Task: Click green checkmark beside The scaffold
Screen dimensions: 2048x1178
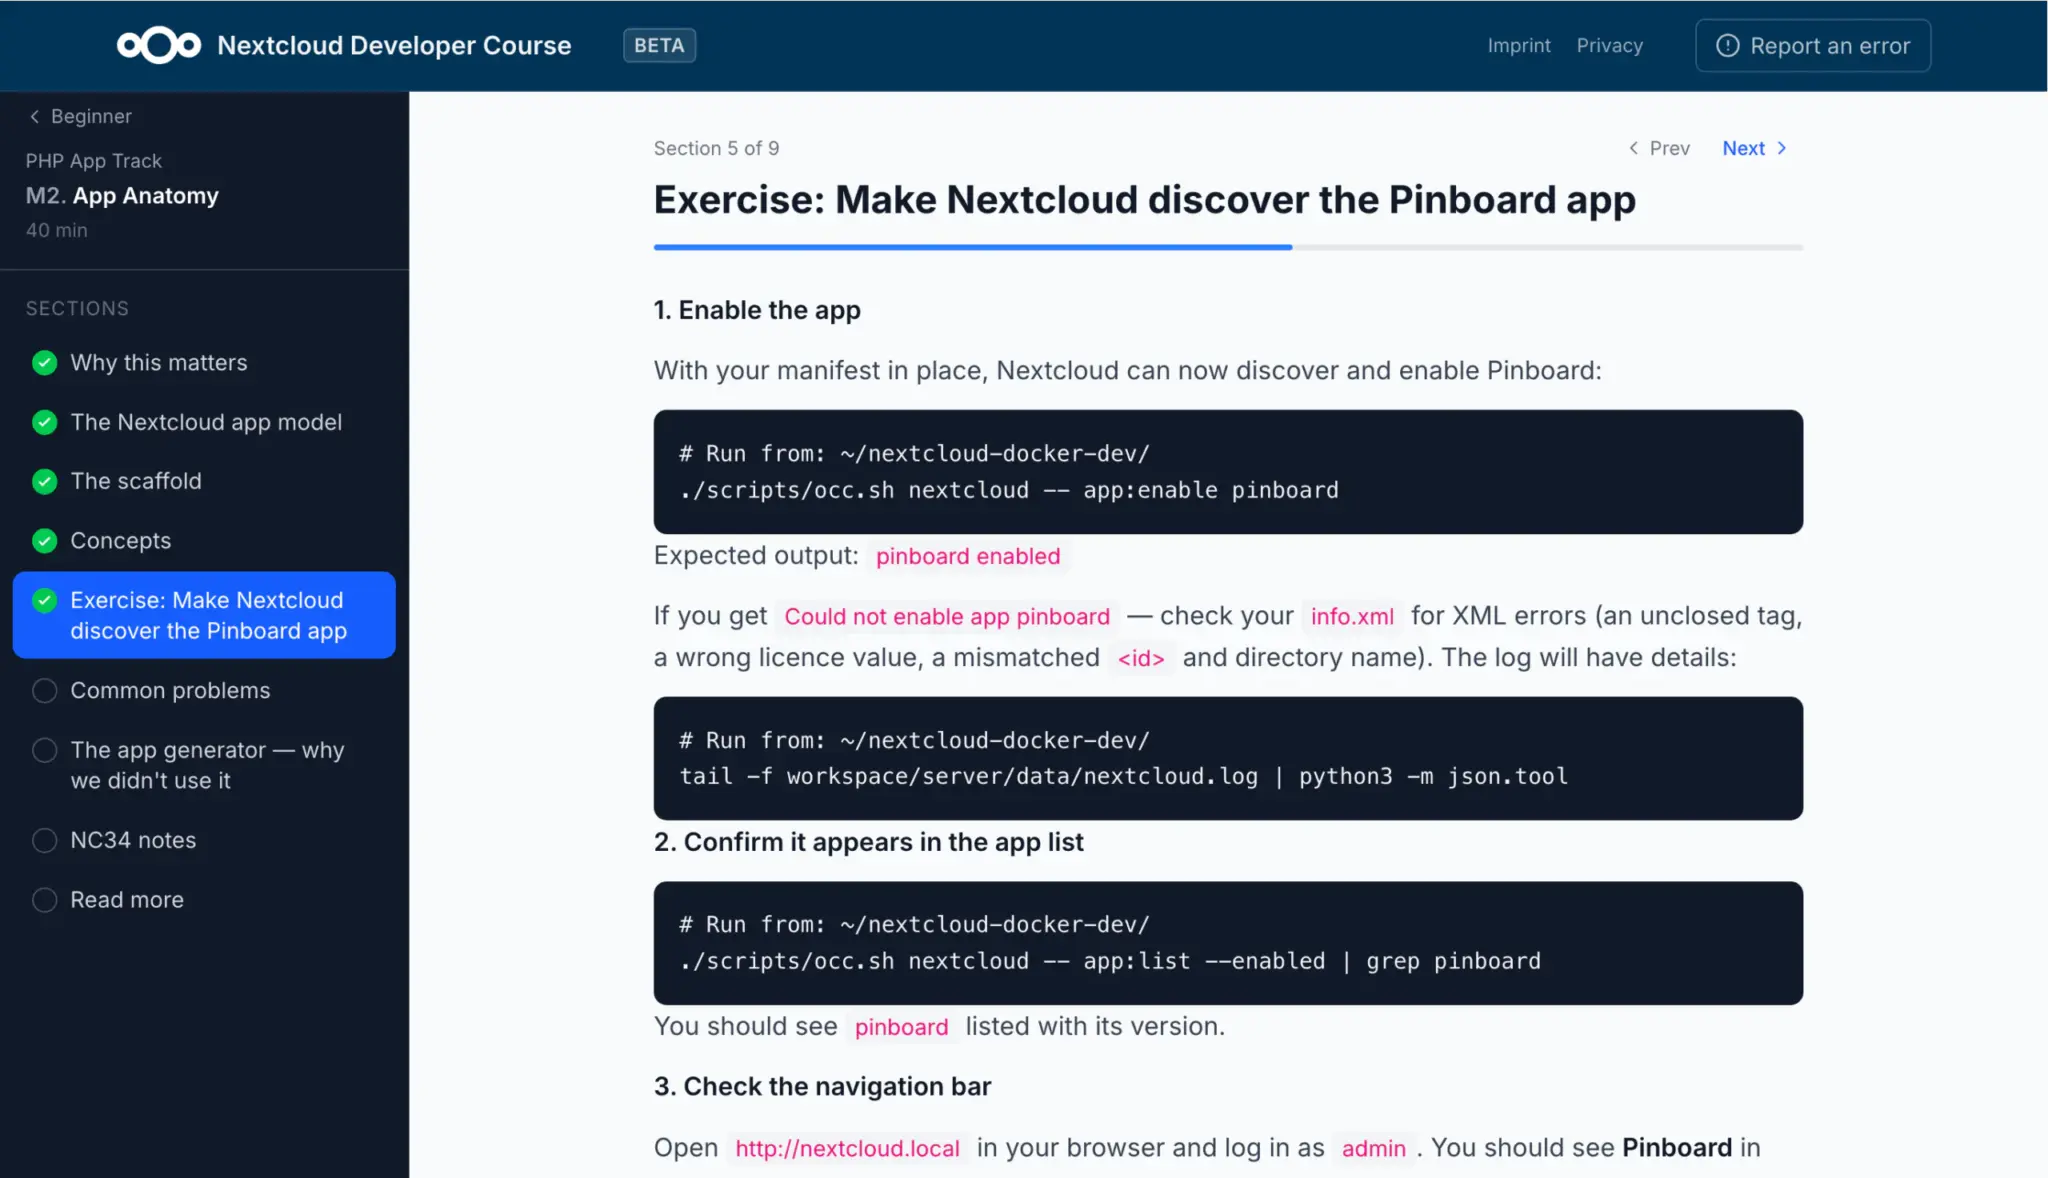Action: 44,481
